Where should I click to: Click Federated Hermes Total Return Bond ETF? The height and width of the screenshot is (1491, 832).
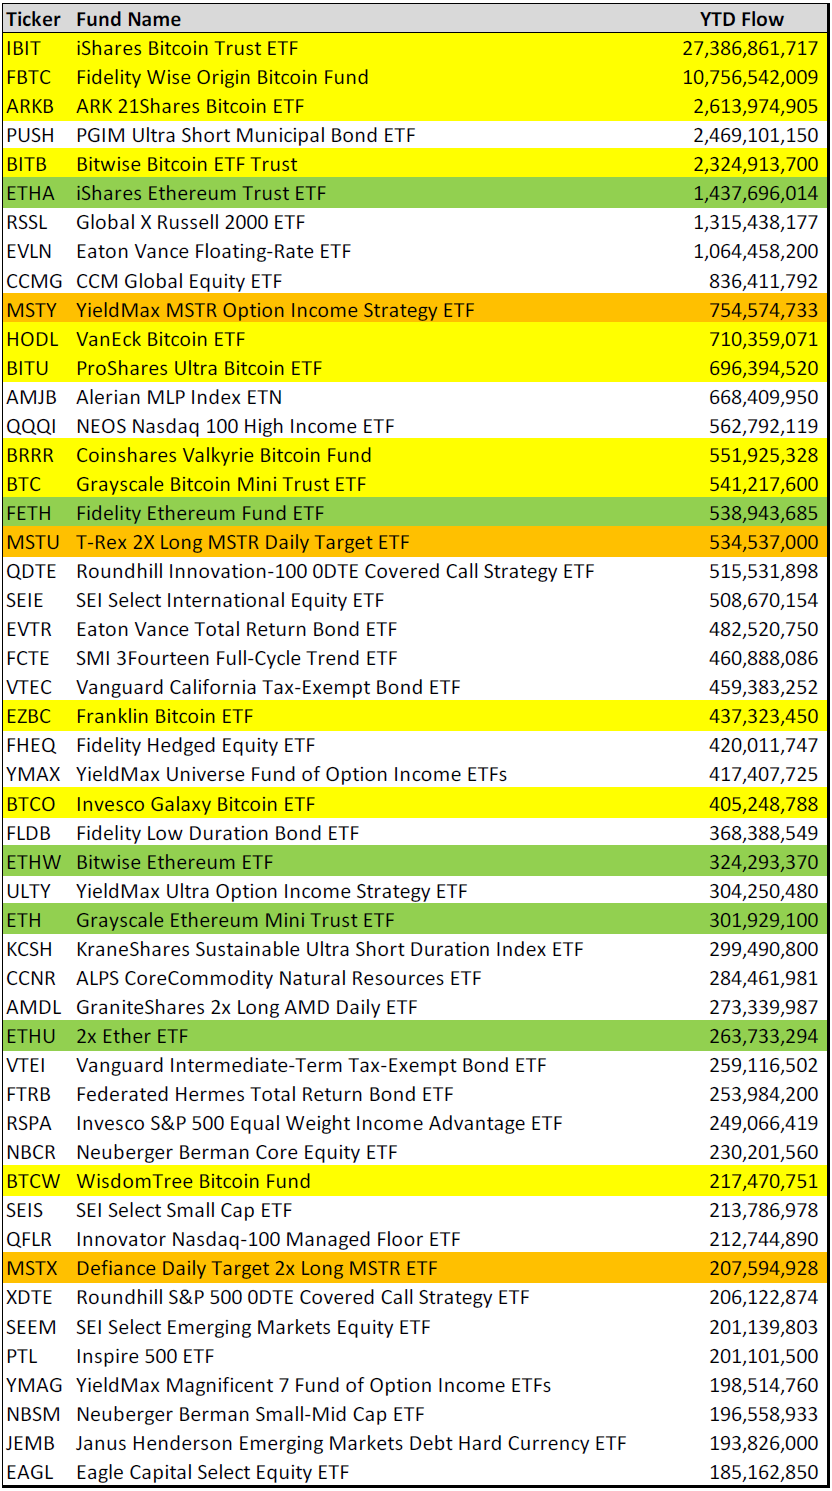click(265, 1094)
